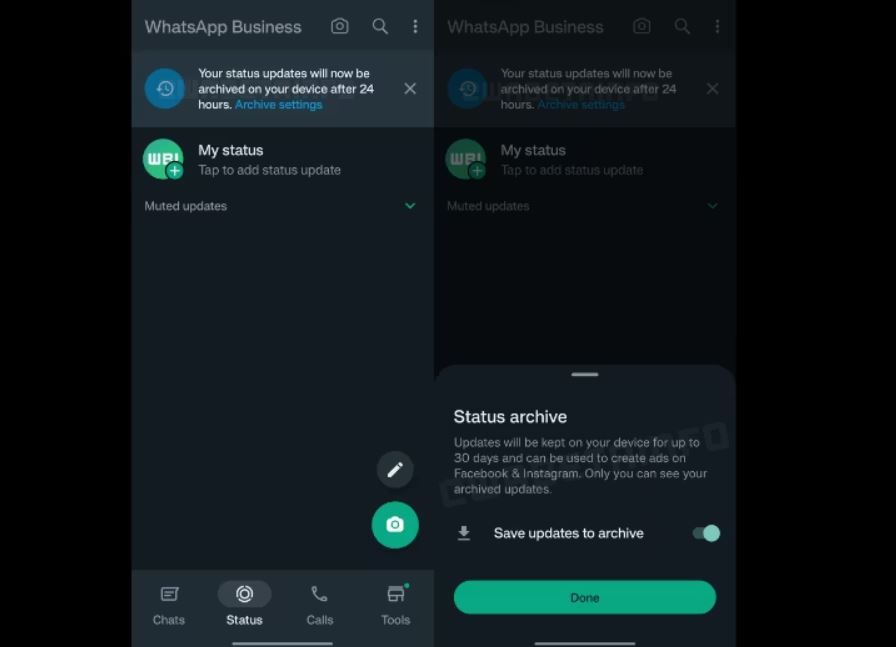The image size is (896, 647).
Task: Open the Calls tab
Action: 319,605
